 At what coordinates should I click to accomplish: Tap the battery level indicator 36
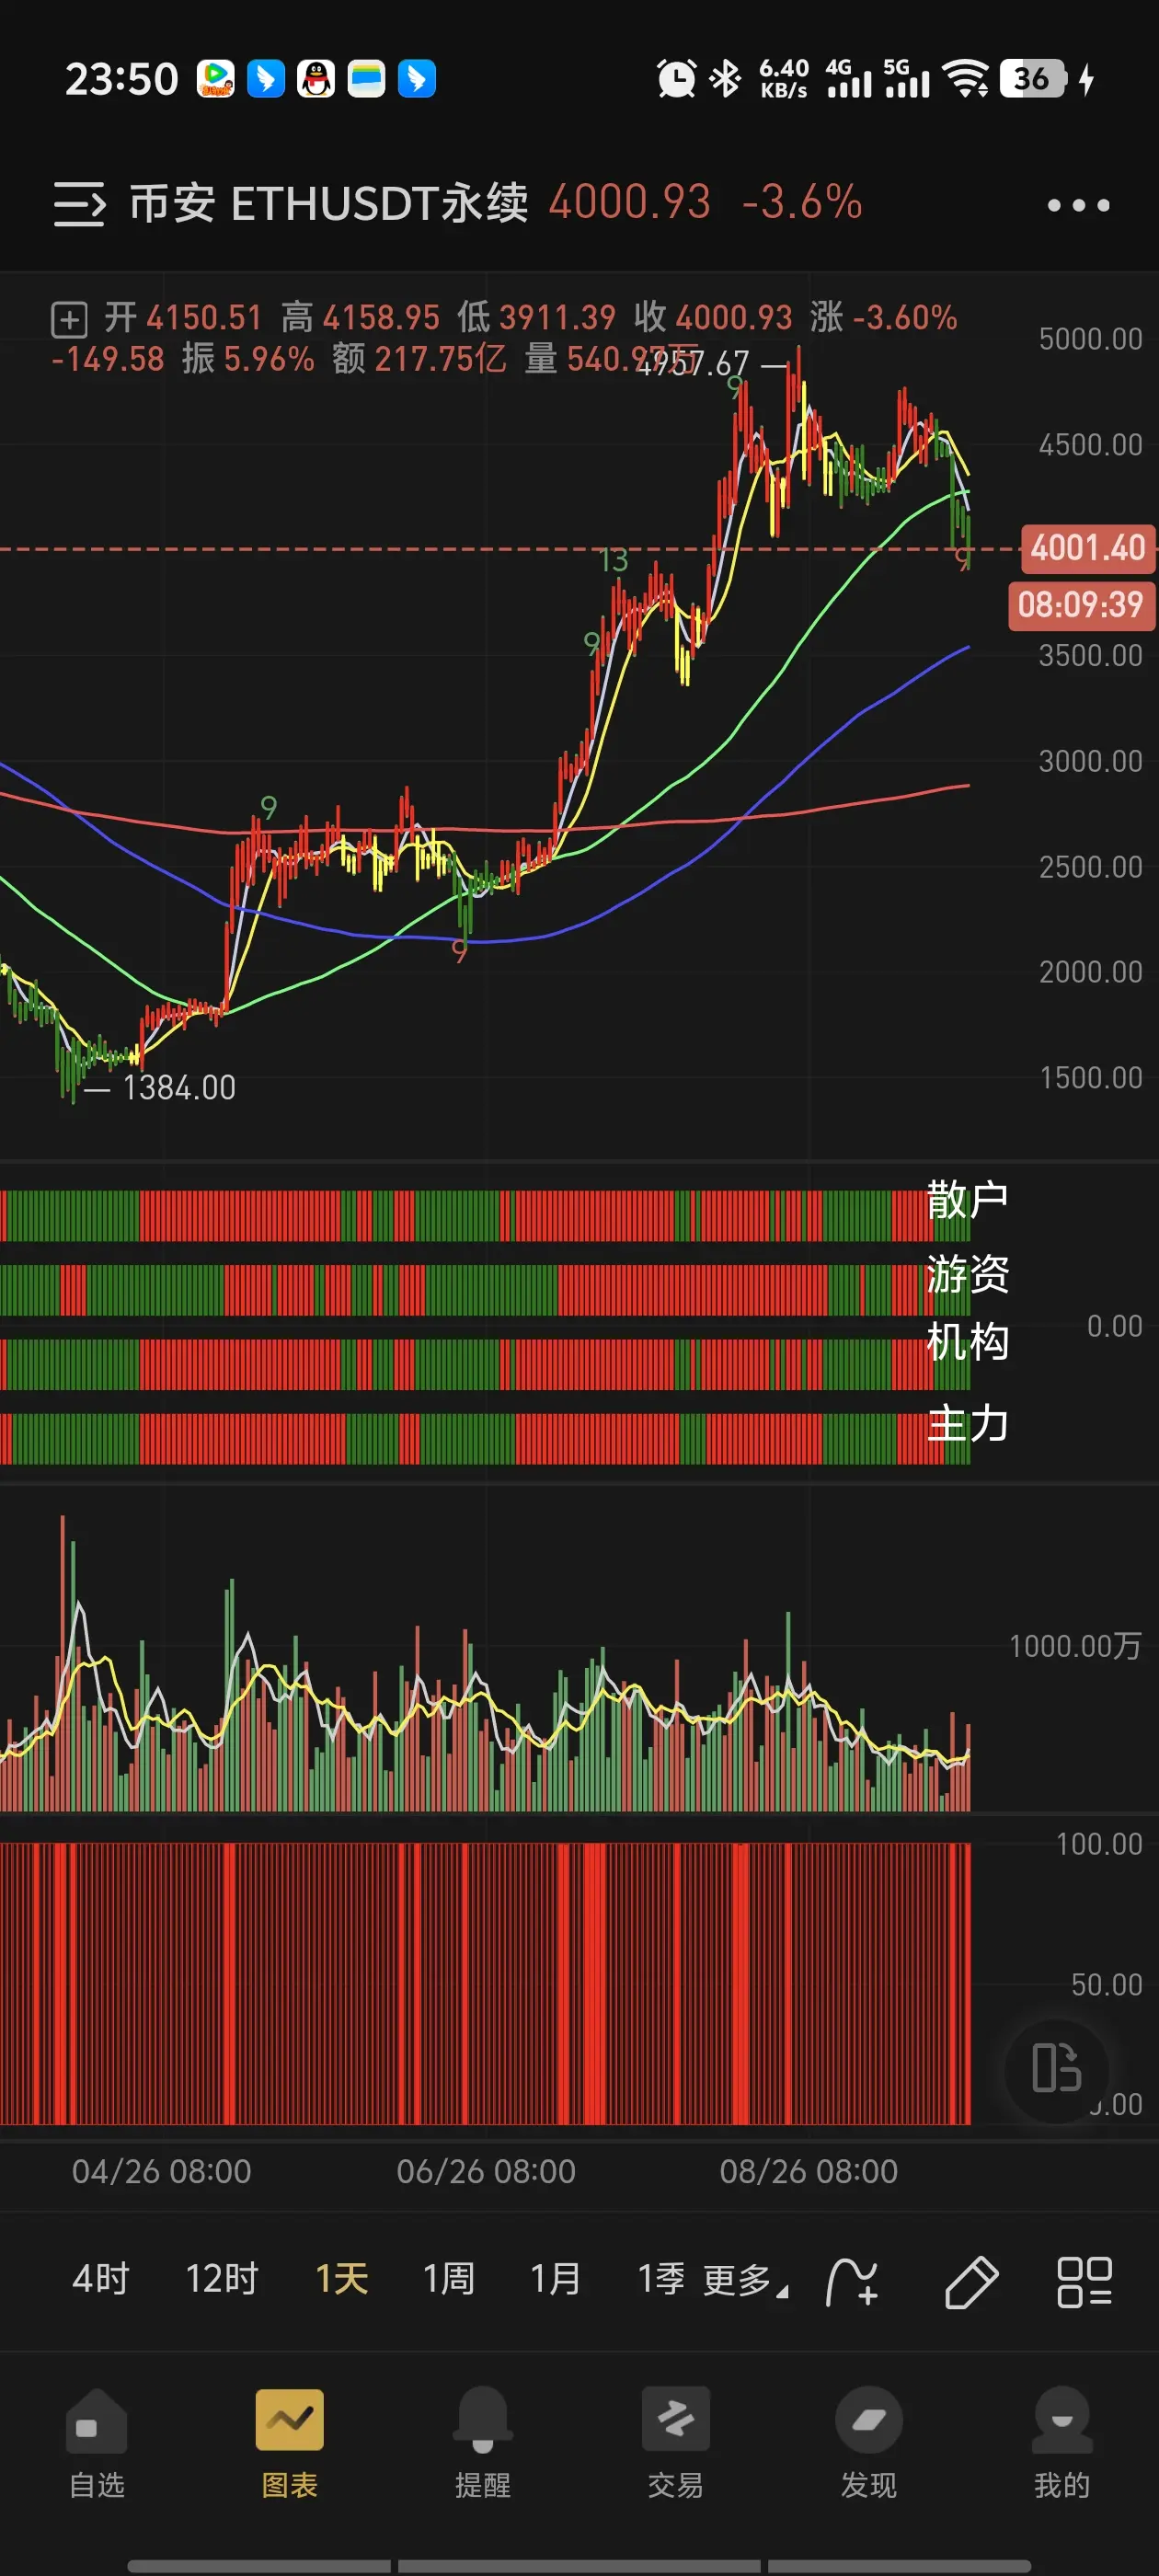pos(1034,79)
